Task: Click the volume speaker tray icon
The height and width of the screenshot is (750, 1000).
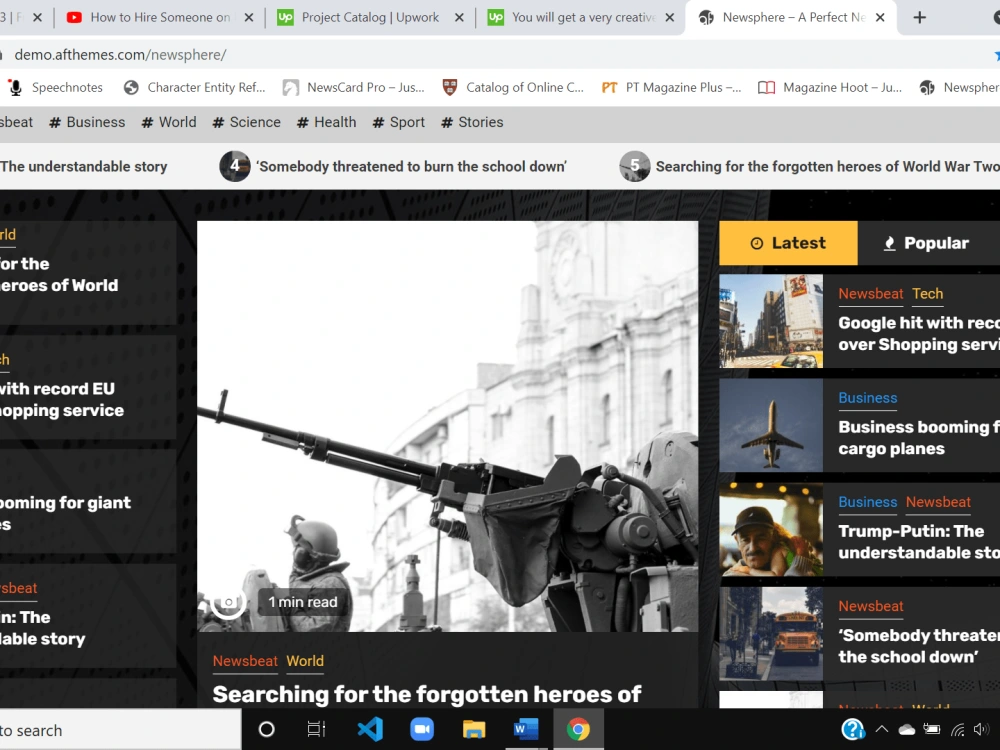Action: click(982, 729)
